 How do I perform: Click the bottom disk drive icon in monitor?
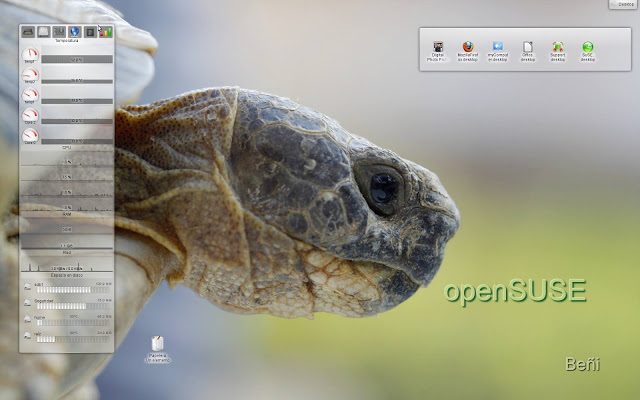pos(28,336)
